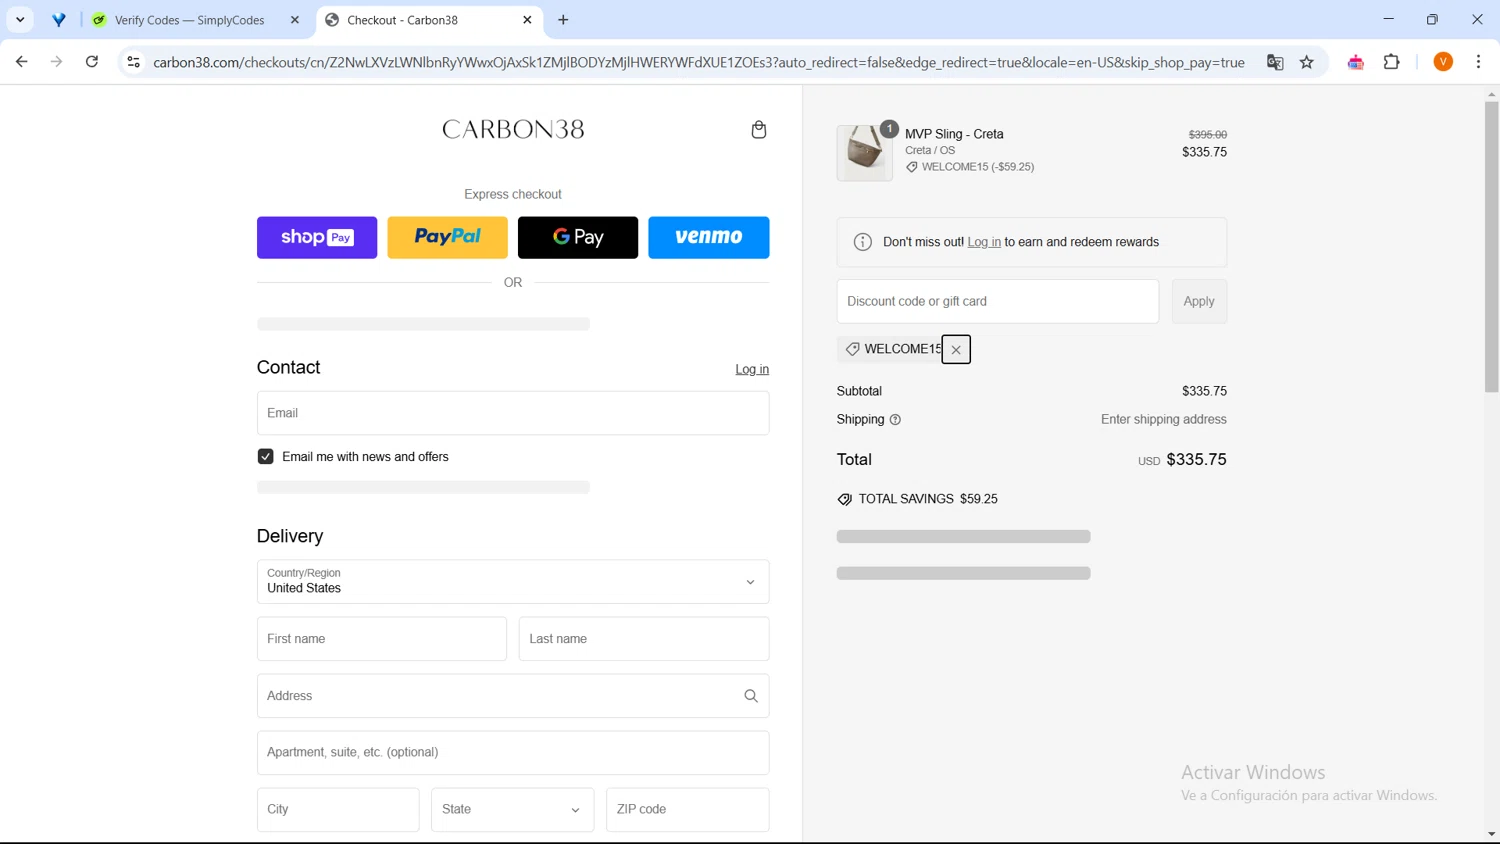Click the TOTAL SAVINGS $59.25 text
The width and height of the screenshot is (1500, 844).
pos(928,499)
